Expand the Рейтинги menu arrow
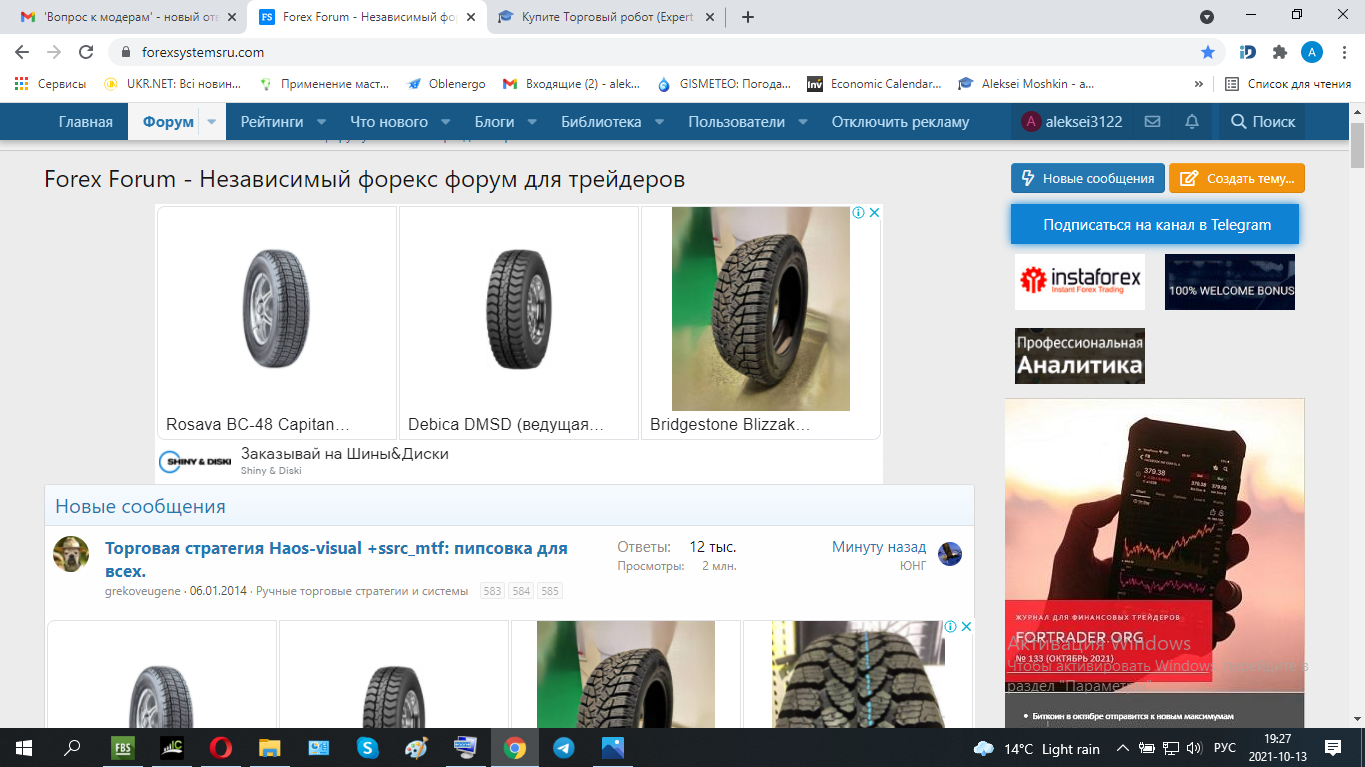Viewport: 1365px width, 767px height. [x=322, y=122]
